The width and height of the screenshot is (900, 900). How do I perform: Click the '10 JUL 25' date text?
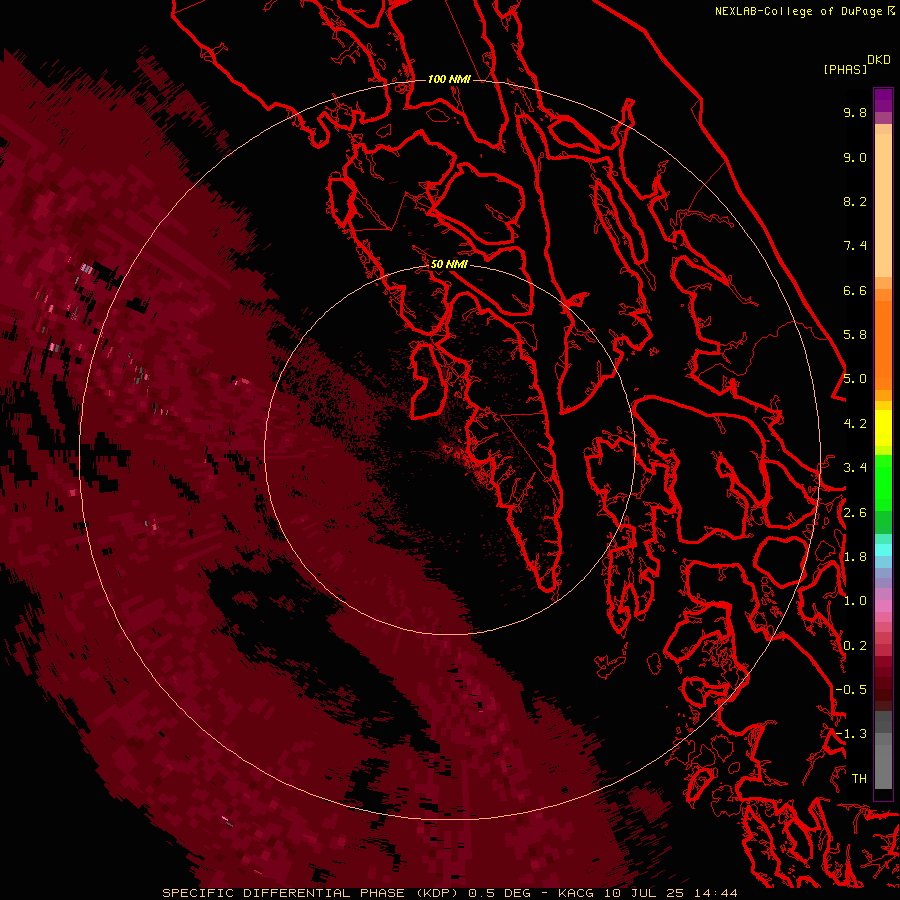(x=645, y=893)
